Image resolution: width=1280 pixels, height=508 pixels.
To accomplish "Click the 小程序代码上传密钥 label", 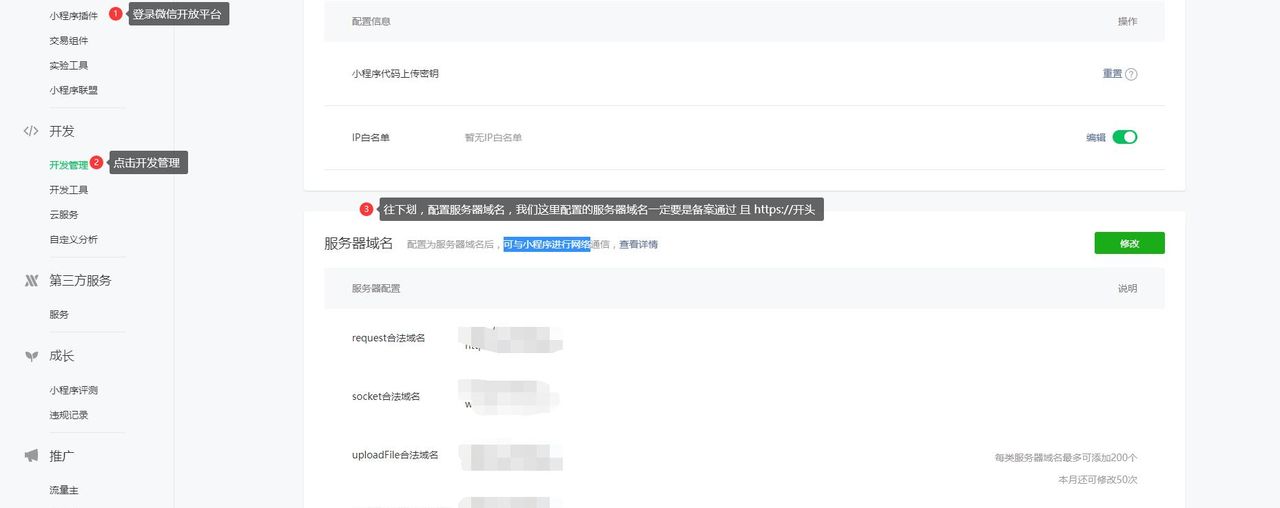I will 395,74.
